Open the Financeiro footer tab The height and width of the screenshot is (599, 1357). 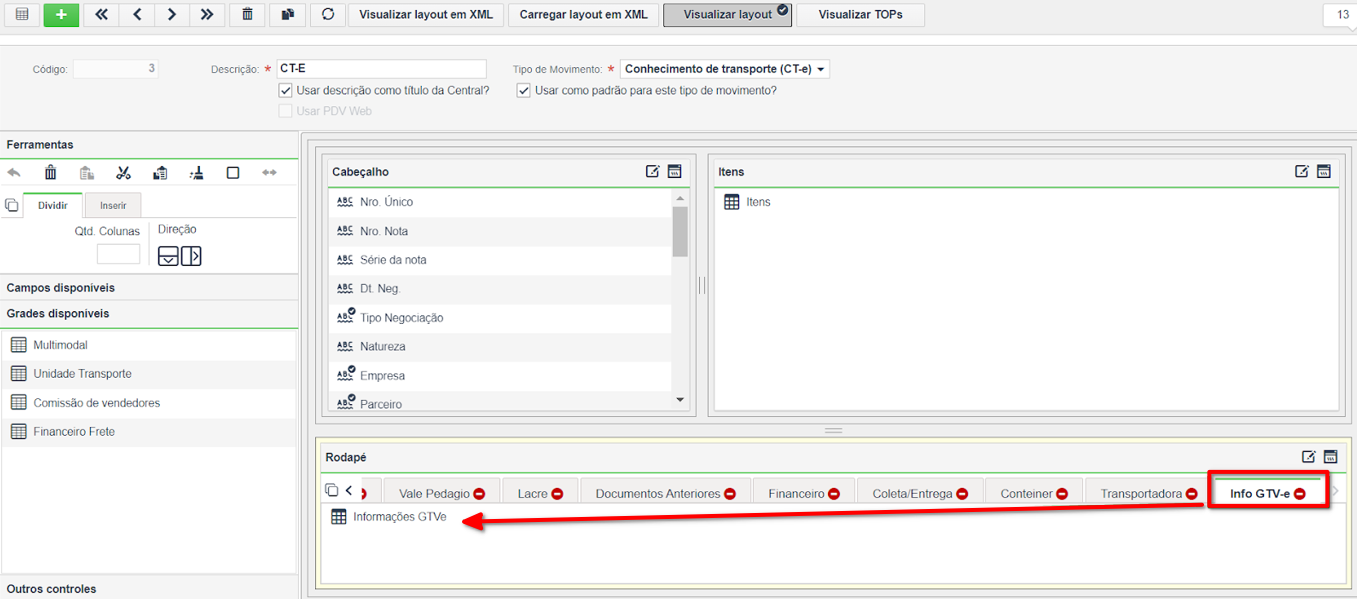click(797, 494)
